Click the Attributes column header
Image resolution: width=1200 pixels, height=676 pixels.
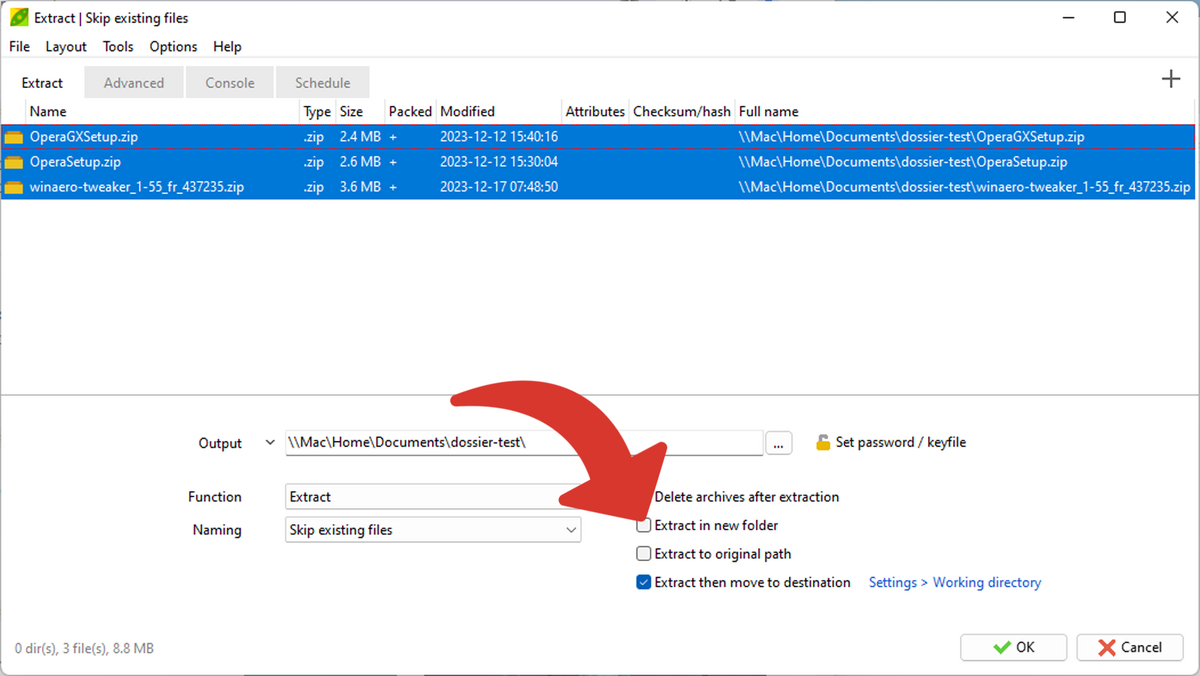pyautogui.click(x=595, y=112)
